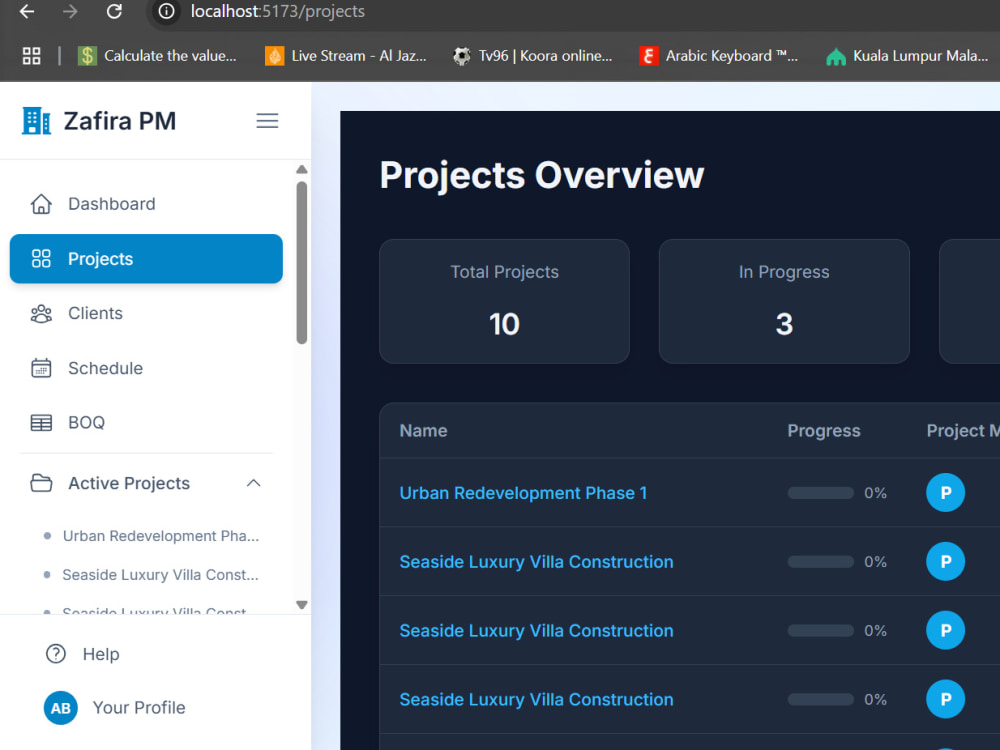Open 'Arabic Keyboard' bookmark
Image resolution: width=1000 pixels, height=750 pixels.
tap(719, 56)
